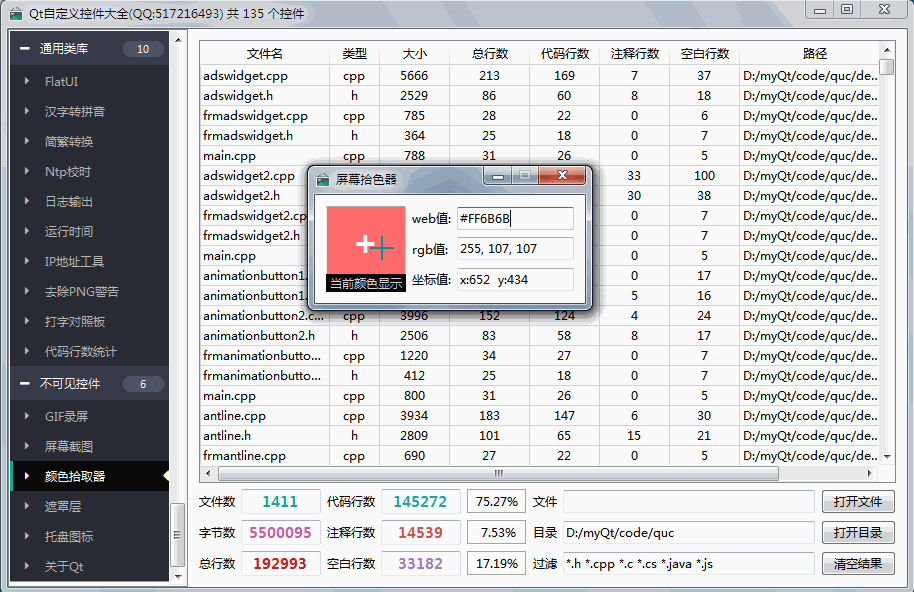This screenshot has height=592, width=914.
Task: Open the FlatUI sidebar item
Action: point(62,82)
